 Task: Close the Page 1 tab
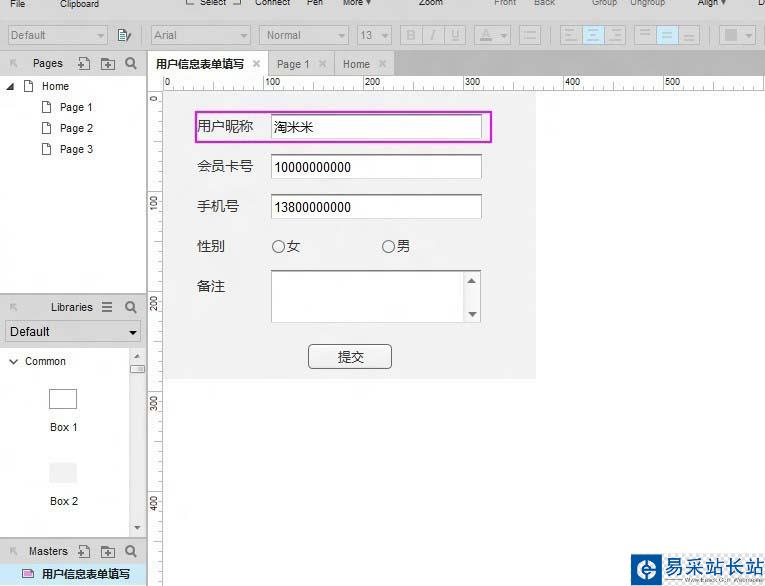pos(322,63)
